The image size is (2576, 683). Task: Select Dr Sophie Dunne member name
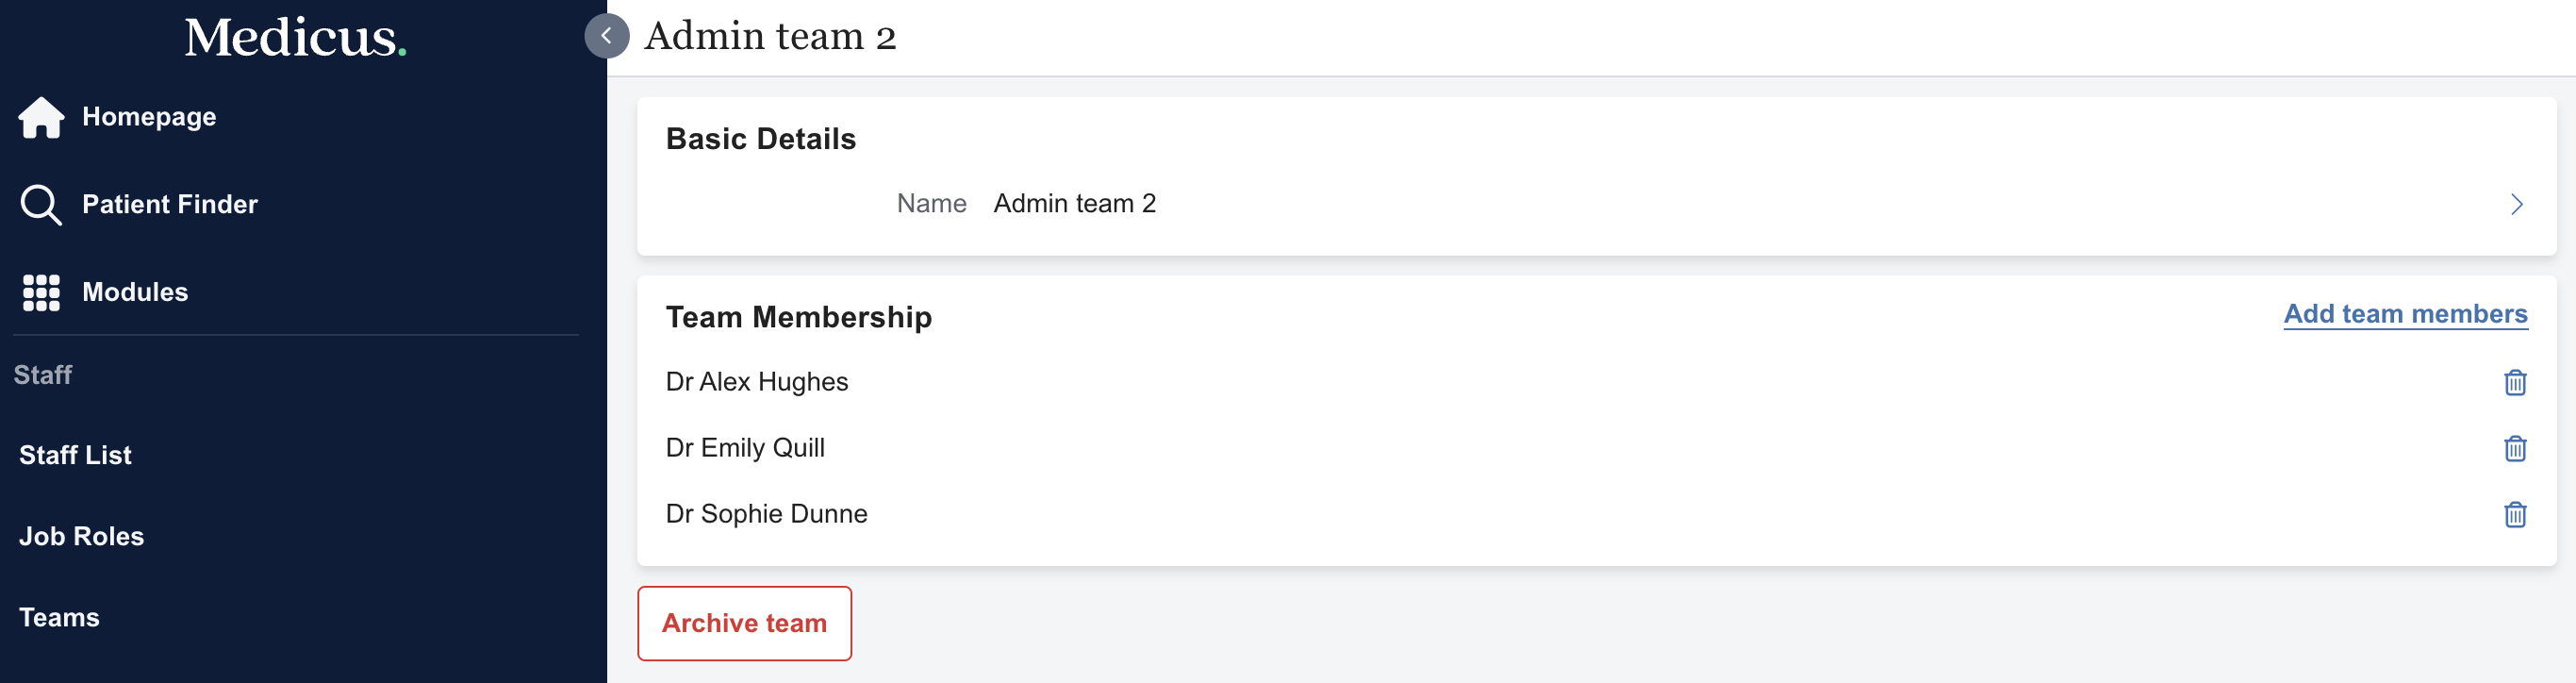766,514
